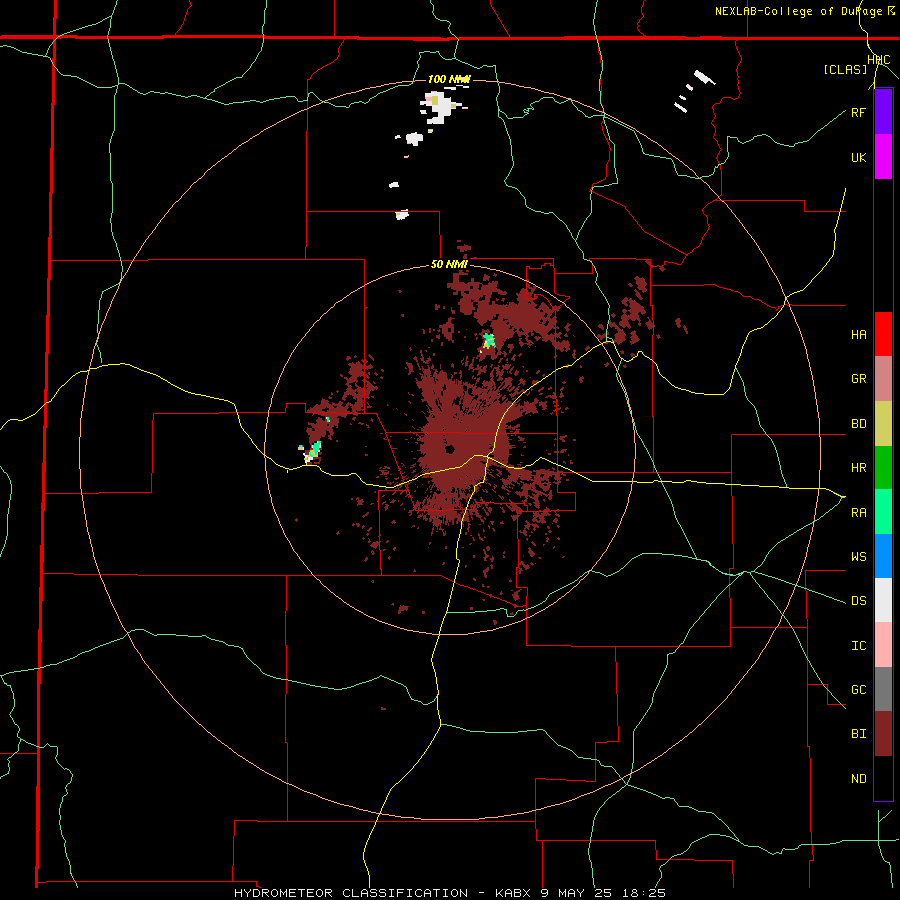900x900 pixels.
Task: Click the HYDROMETEOR CLASSIFICATION title text
Action: 351,893
